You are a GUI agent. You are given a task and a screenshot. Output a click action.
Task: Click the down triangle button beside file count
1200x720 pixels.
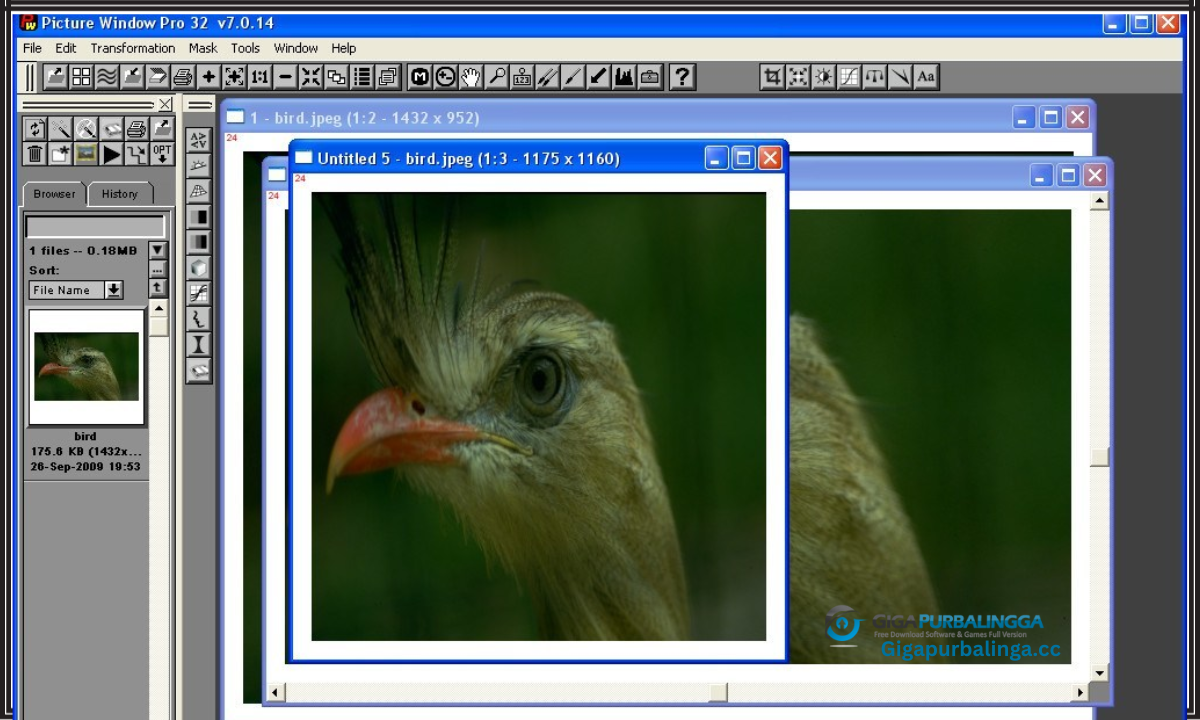coord(158,250)
